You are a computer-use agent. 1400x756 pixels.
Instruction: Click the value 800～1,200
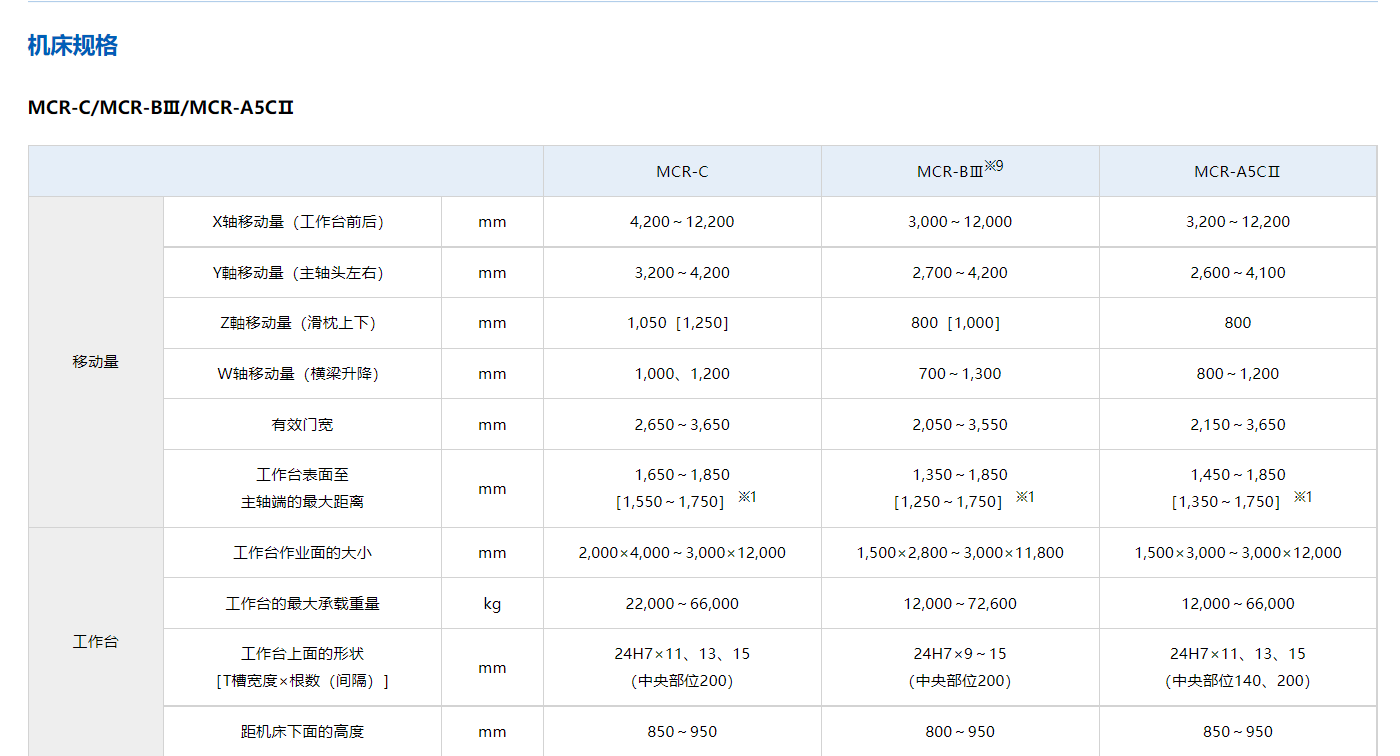[x=1238, y=373]
